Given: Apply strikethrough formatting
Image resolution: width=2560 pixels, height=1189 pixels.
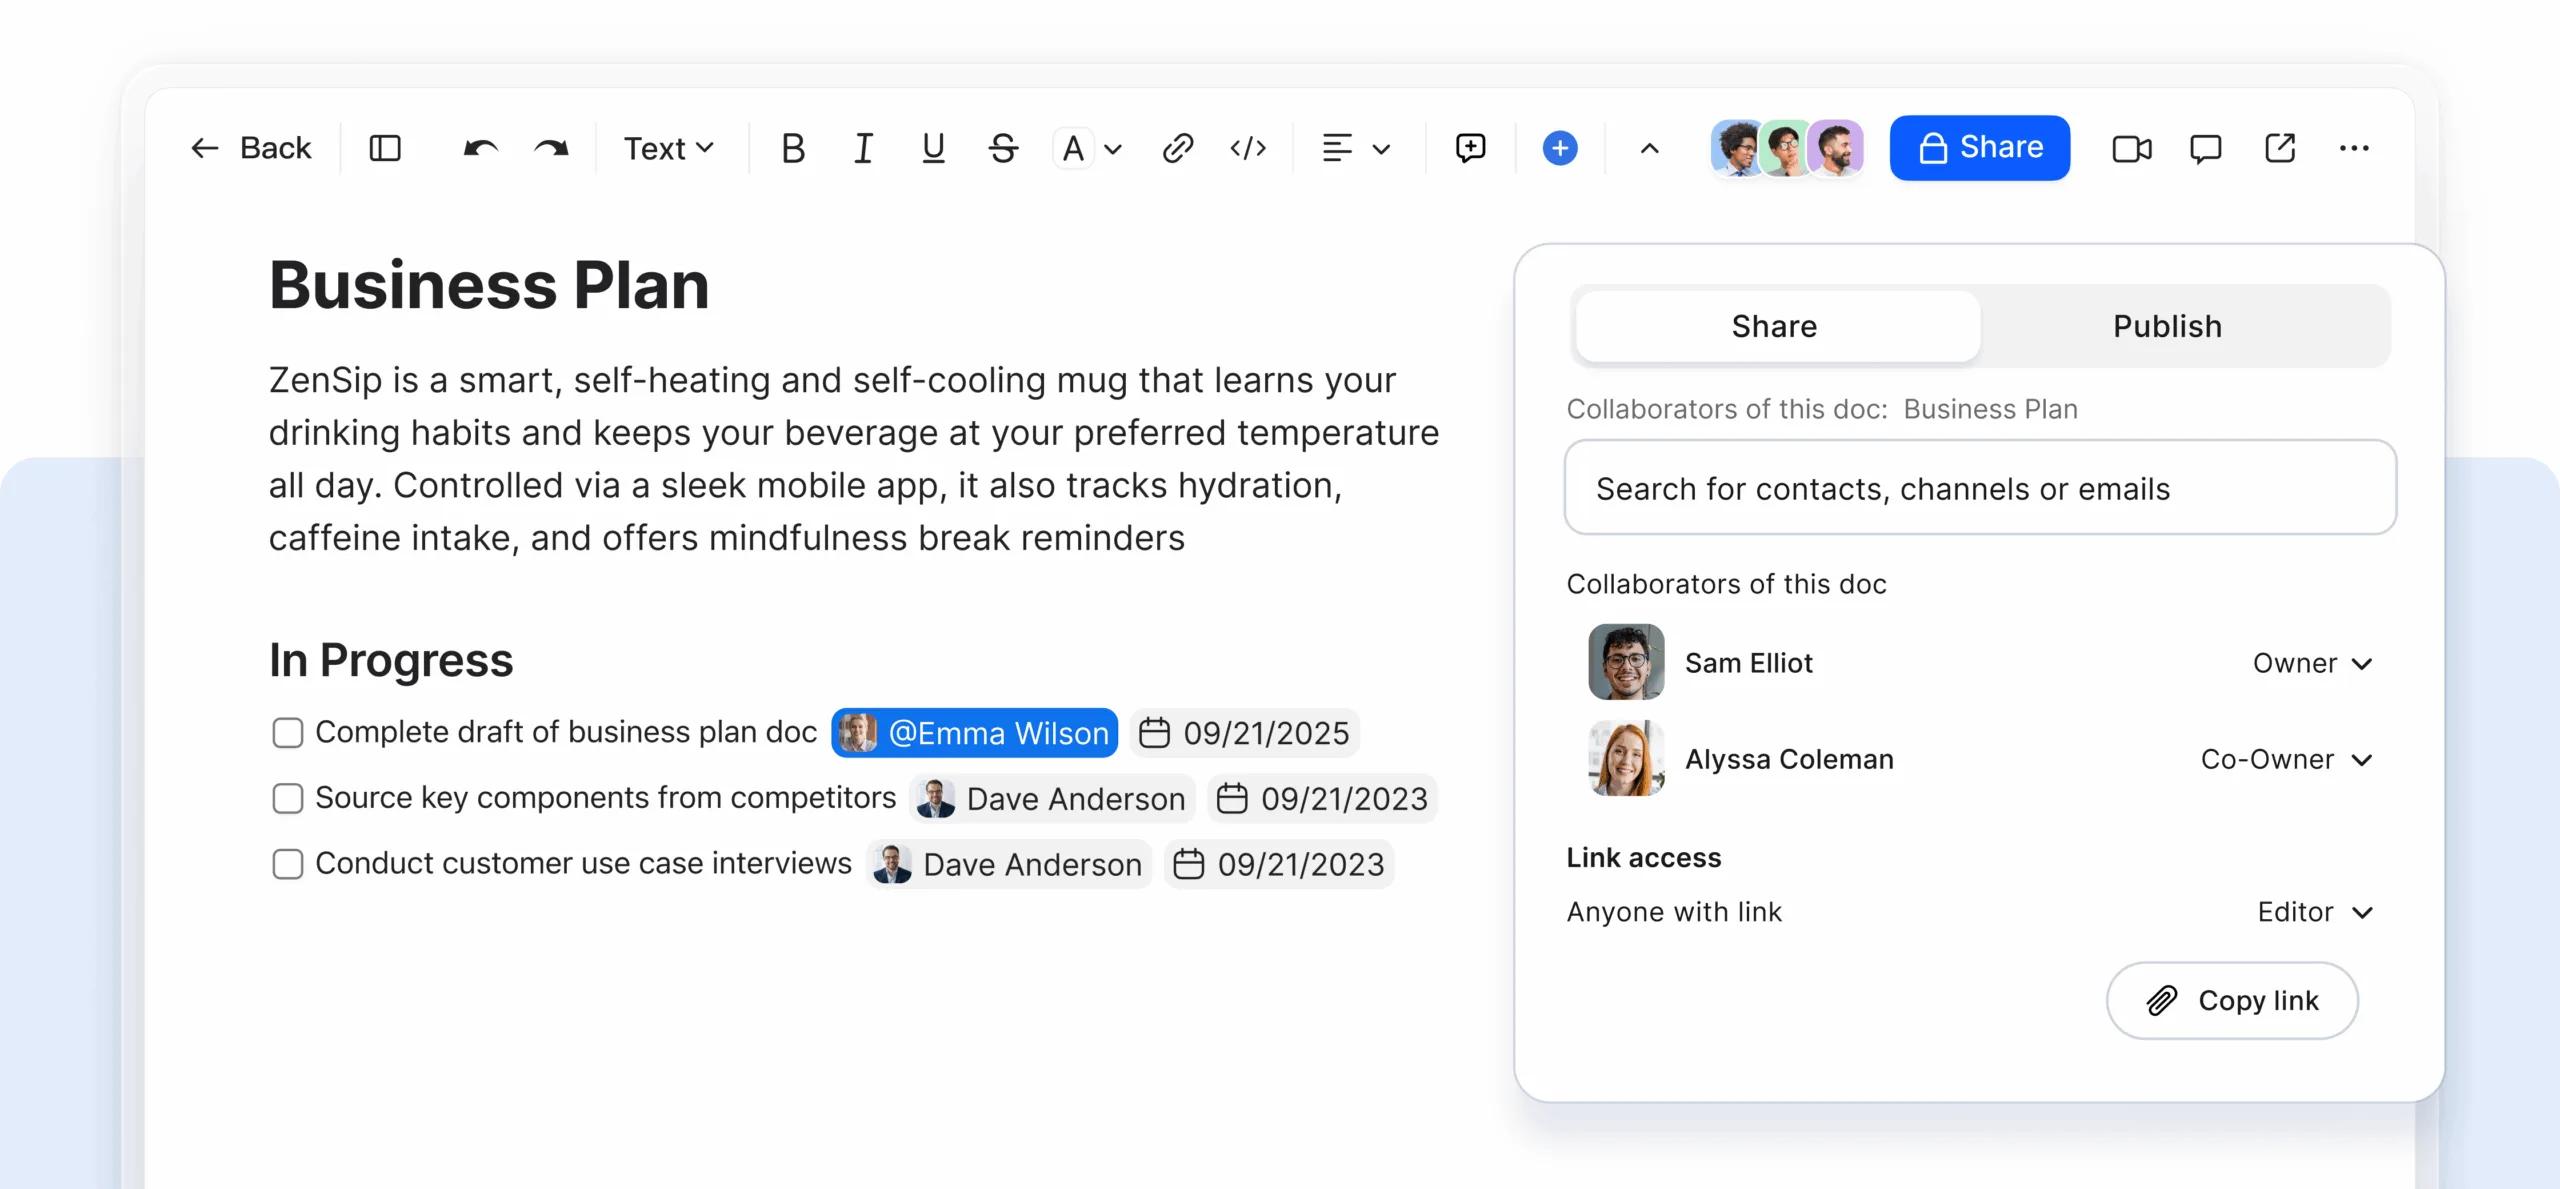Looking at the screenshot, I should coord(1003,149).
